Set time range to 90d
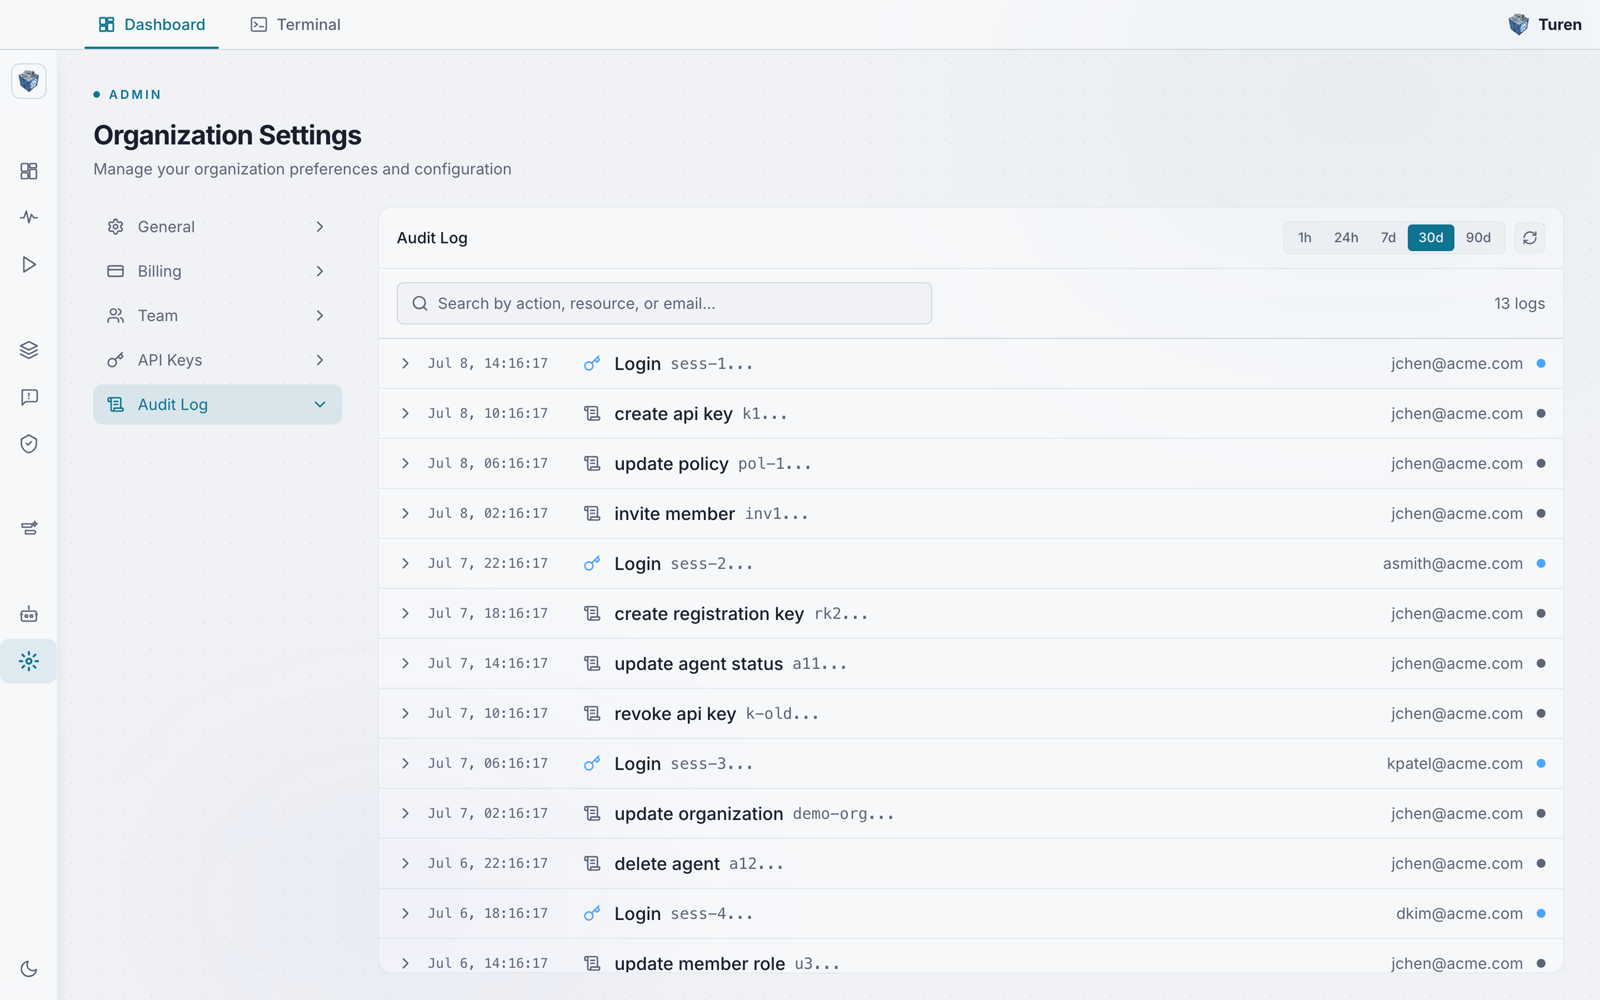The width and height of the screenshot is (1600, 1000). coord(1478,238)
